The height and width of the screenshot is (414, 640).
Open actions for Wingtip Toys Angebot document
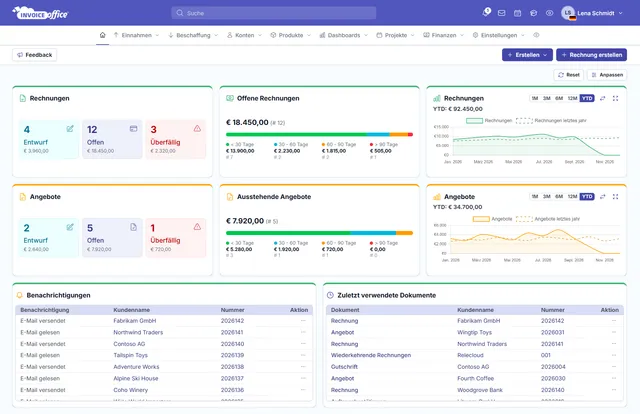click(x=614, y=332)
